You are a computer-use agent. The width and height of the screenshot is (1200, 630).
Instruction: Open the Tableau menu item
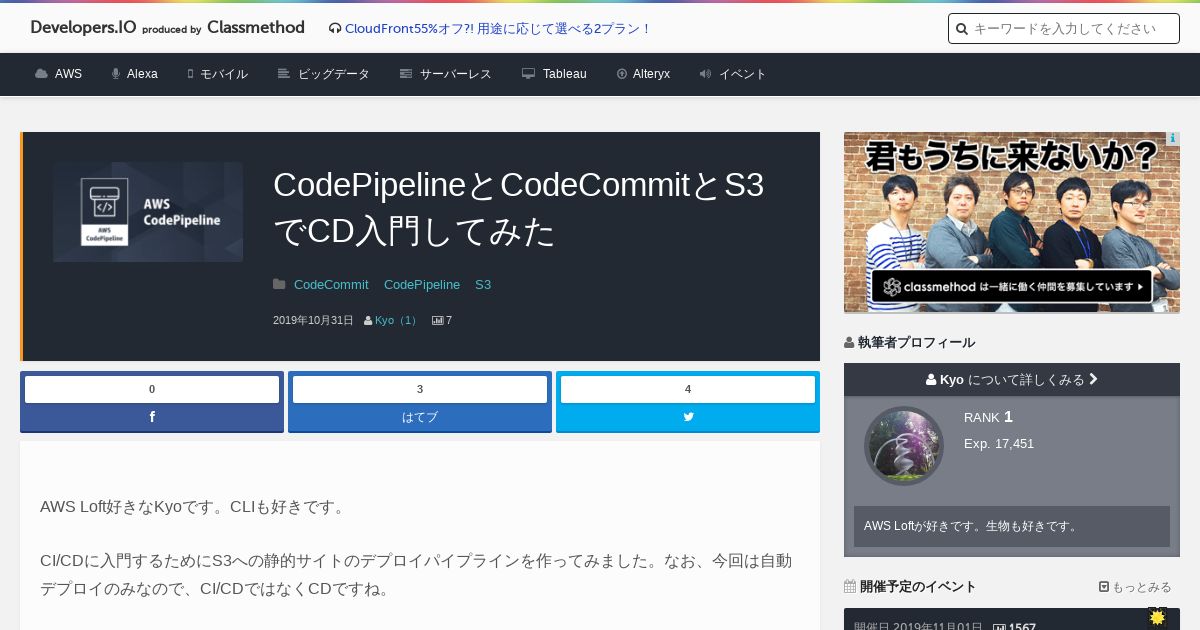(565, 74)
